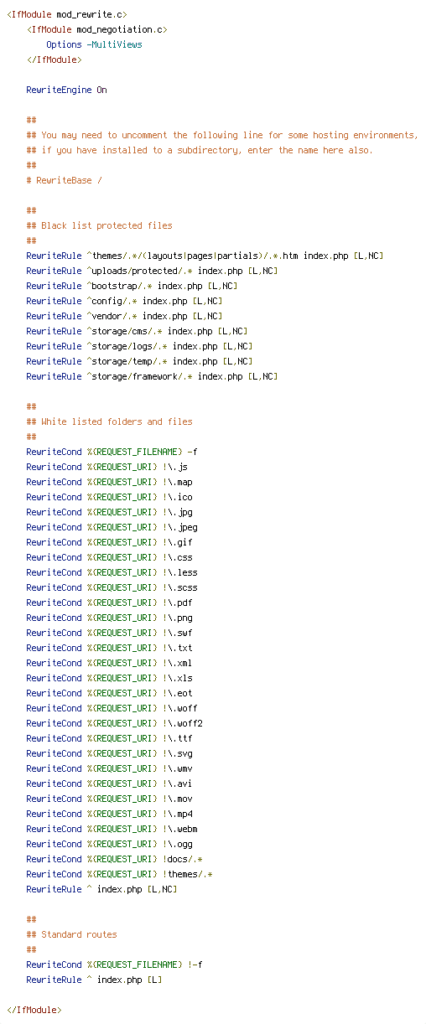Click the indented closing IfModule tag near the top

[54, 59]
